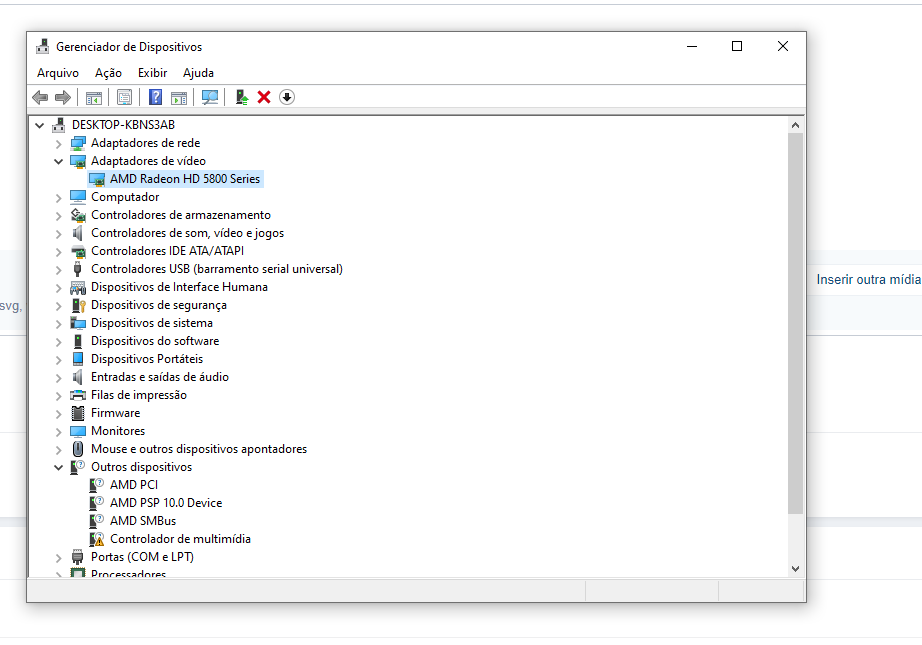Expand Portas (COM e LPT)
The width and height of the screenshot is (922, 645).
pos(58,557)
